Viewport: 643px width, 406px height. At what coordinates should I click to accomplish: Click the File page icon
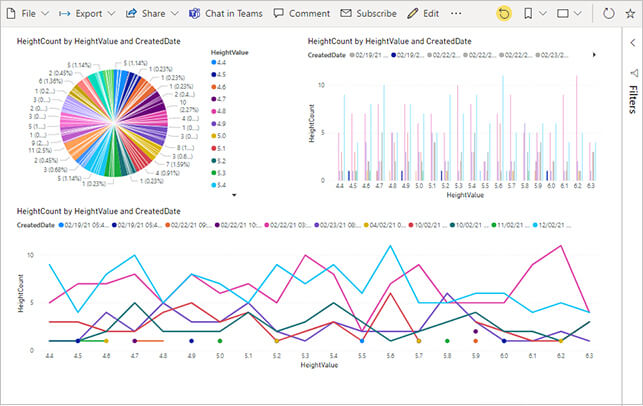tap(11, 14)
